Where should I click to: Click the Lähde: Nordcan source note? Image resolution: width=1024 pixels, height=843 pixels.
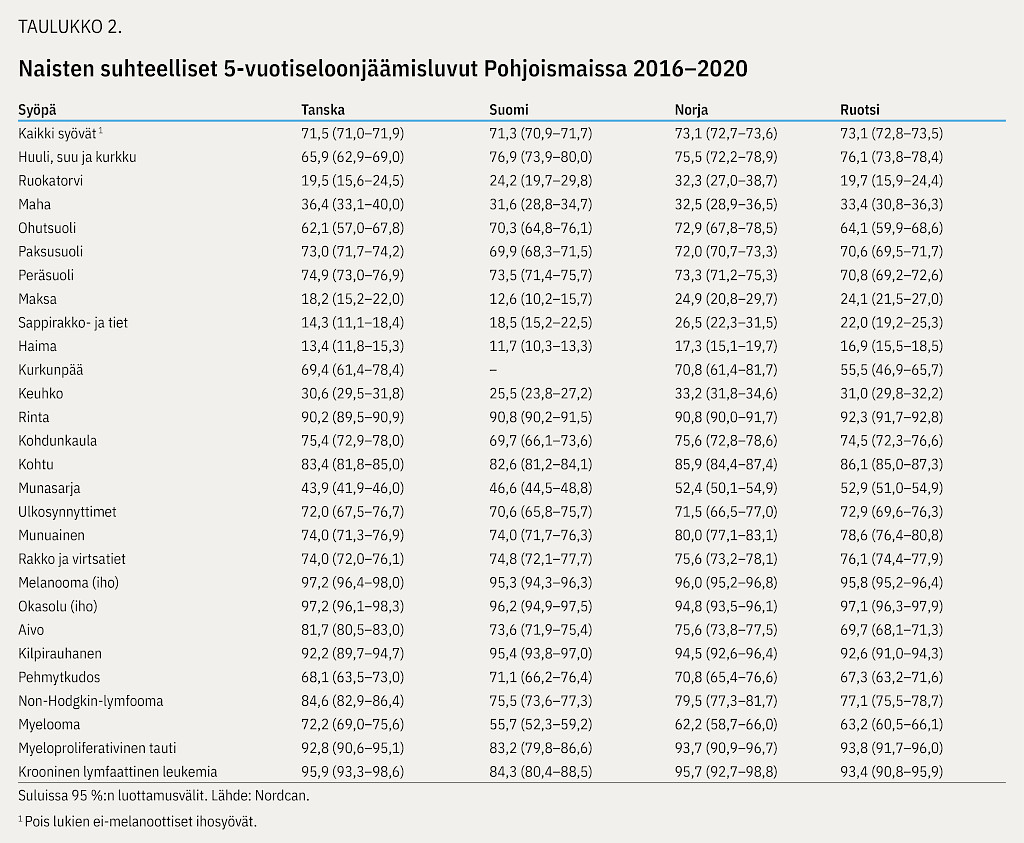[268, 797]
